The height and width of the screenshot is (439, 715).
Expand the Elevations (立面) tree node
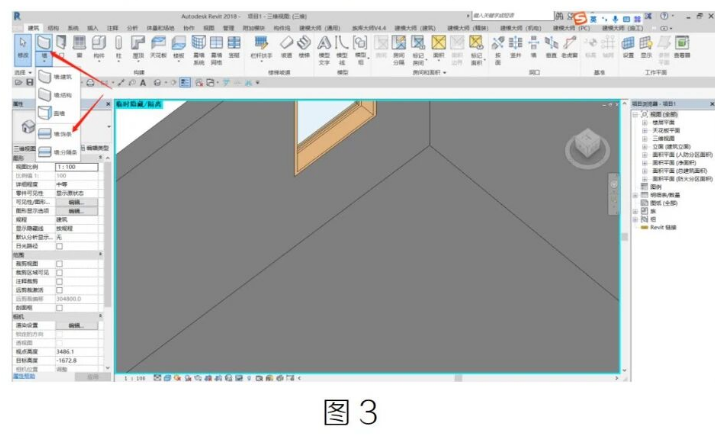click(x=644, y=147)
